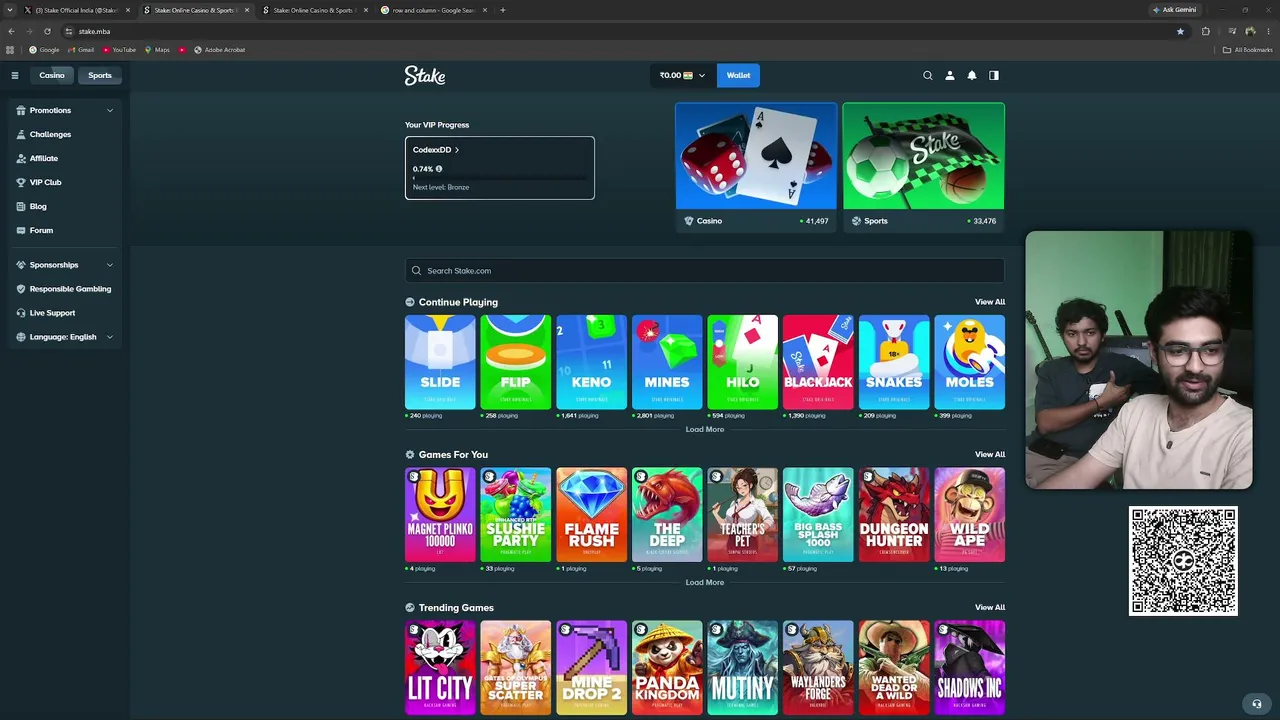
Task: Open the live chat headset bubble
Action: 1257,703
